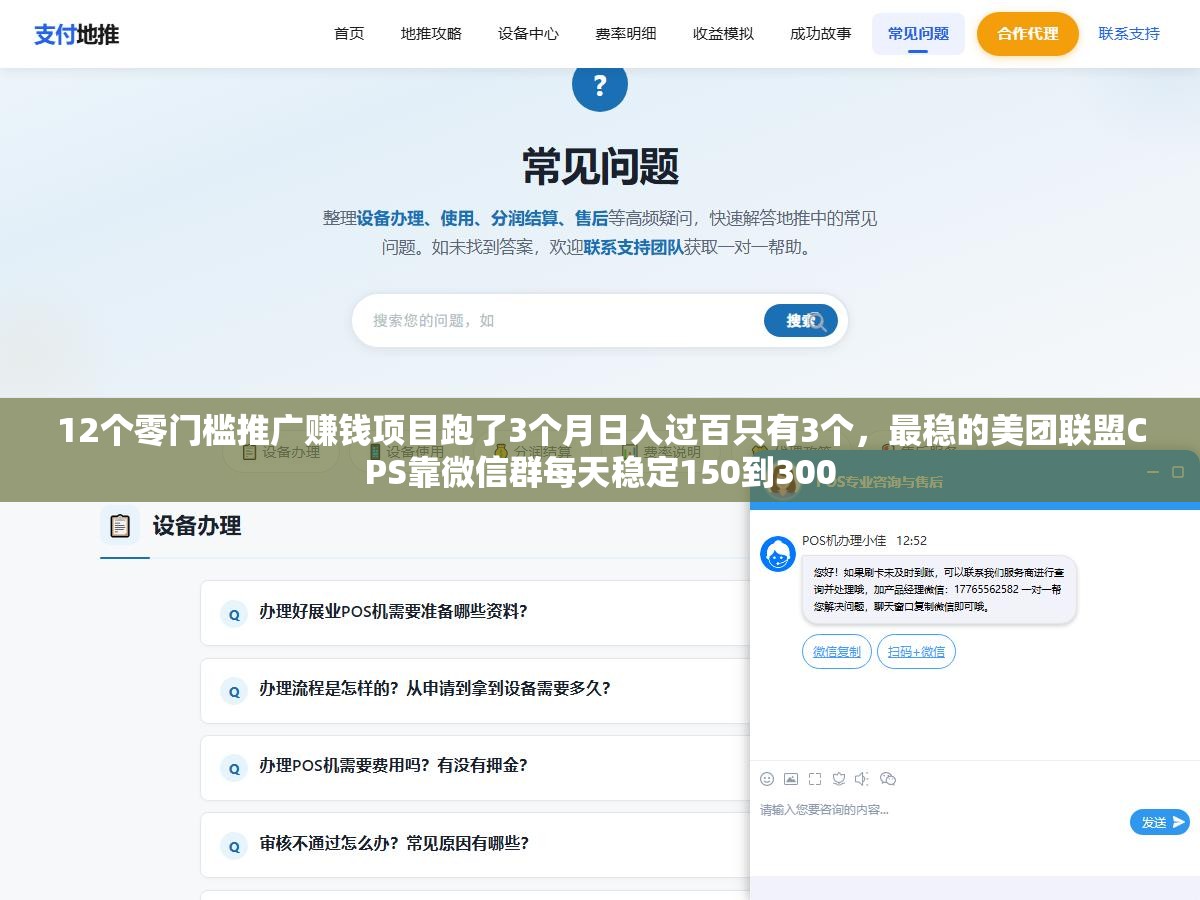
Task: Select 收益模拟 in the top navigation
Action: click(723, 34)
